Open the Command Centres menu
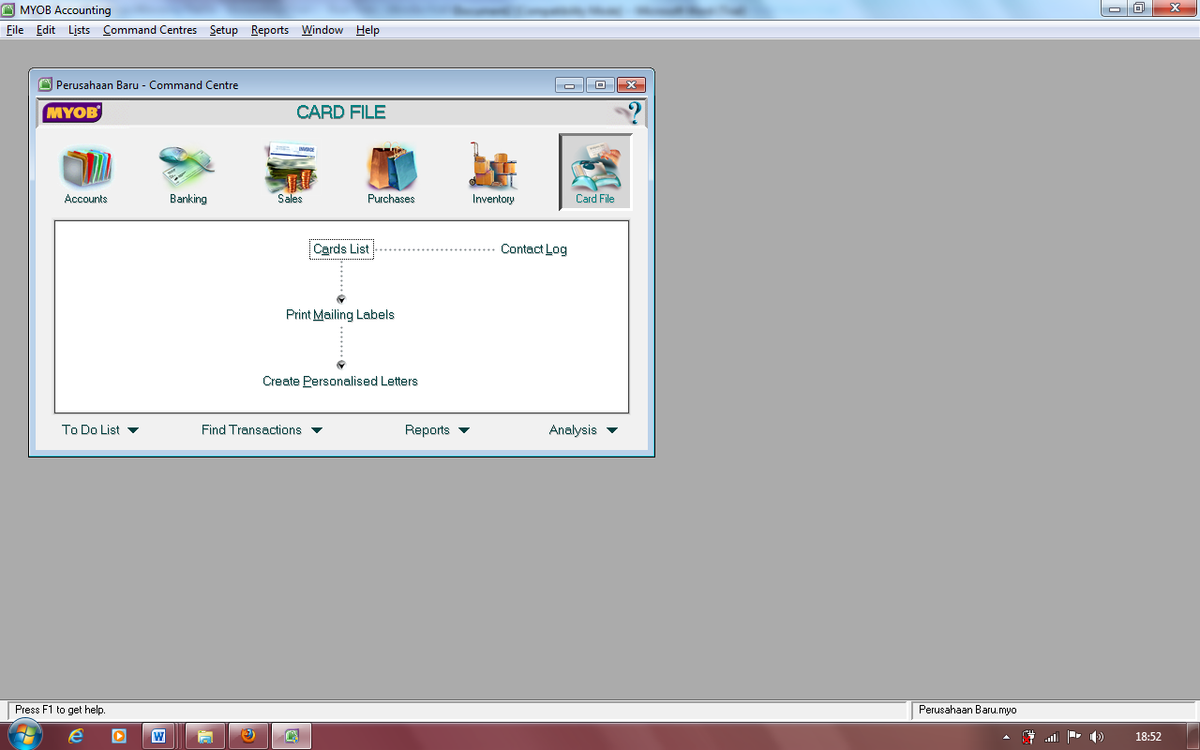This screenshot has width=1200, height=750. [x=150, y=30]
